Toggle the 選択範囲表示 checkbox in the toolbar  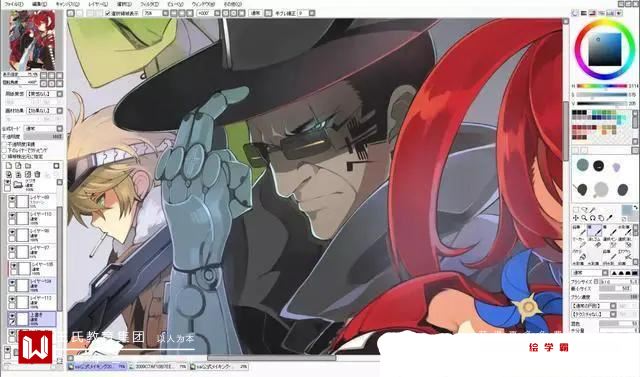[x=108, y=13]
